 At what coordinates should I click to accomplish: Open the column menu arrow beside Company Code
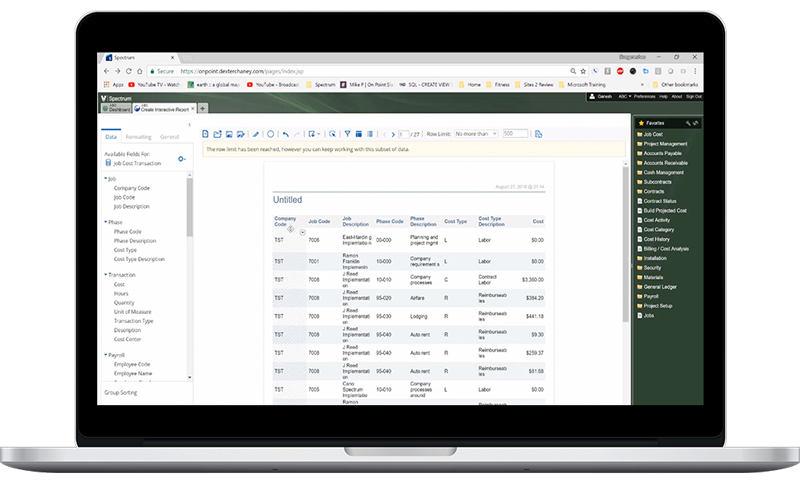[x=303, y=233]
